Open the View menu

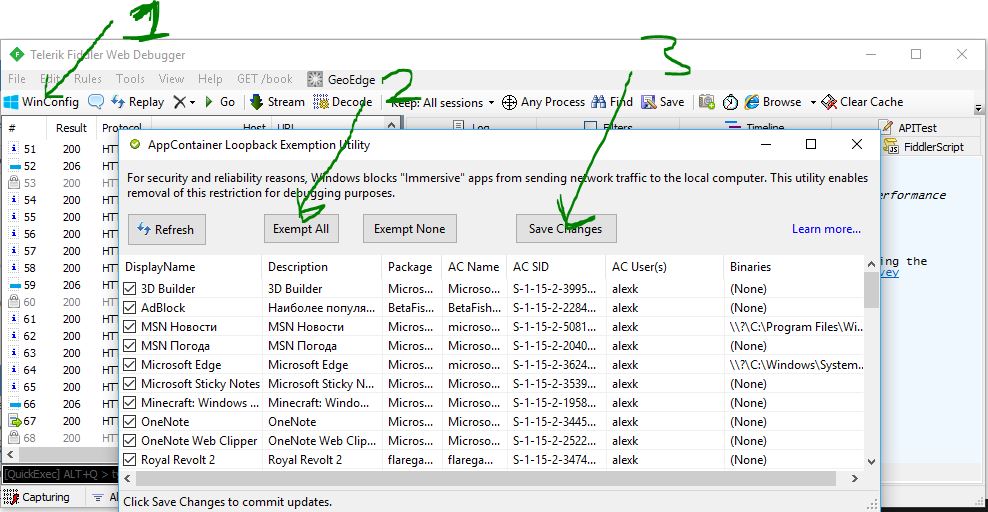(171, 79)
